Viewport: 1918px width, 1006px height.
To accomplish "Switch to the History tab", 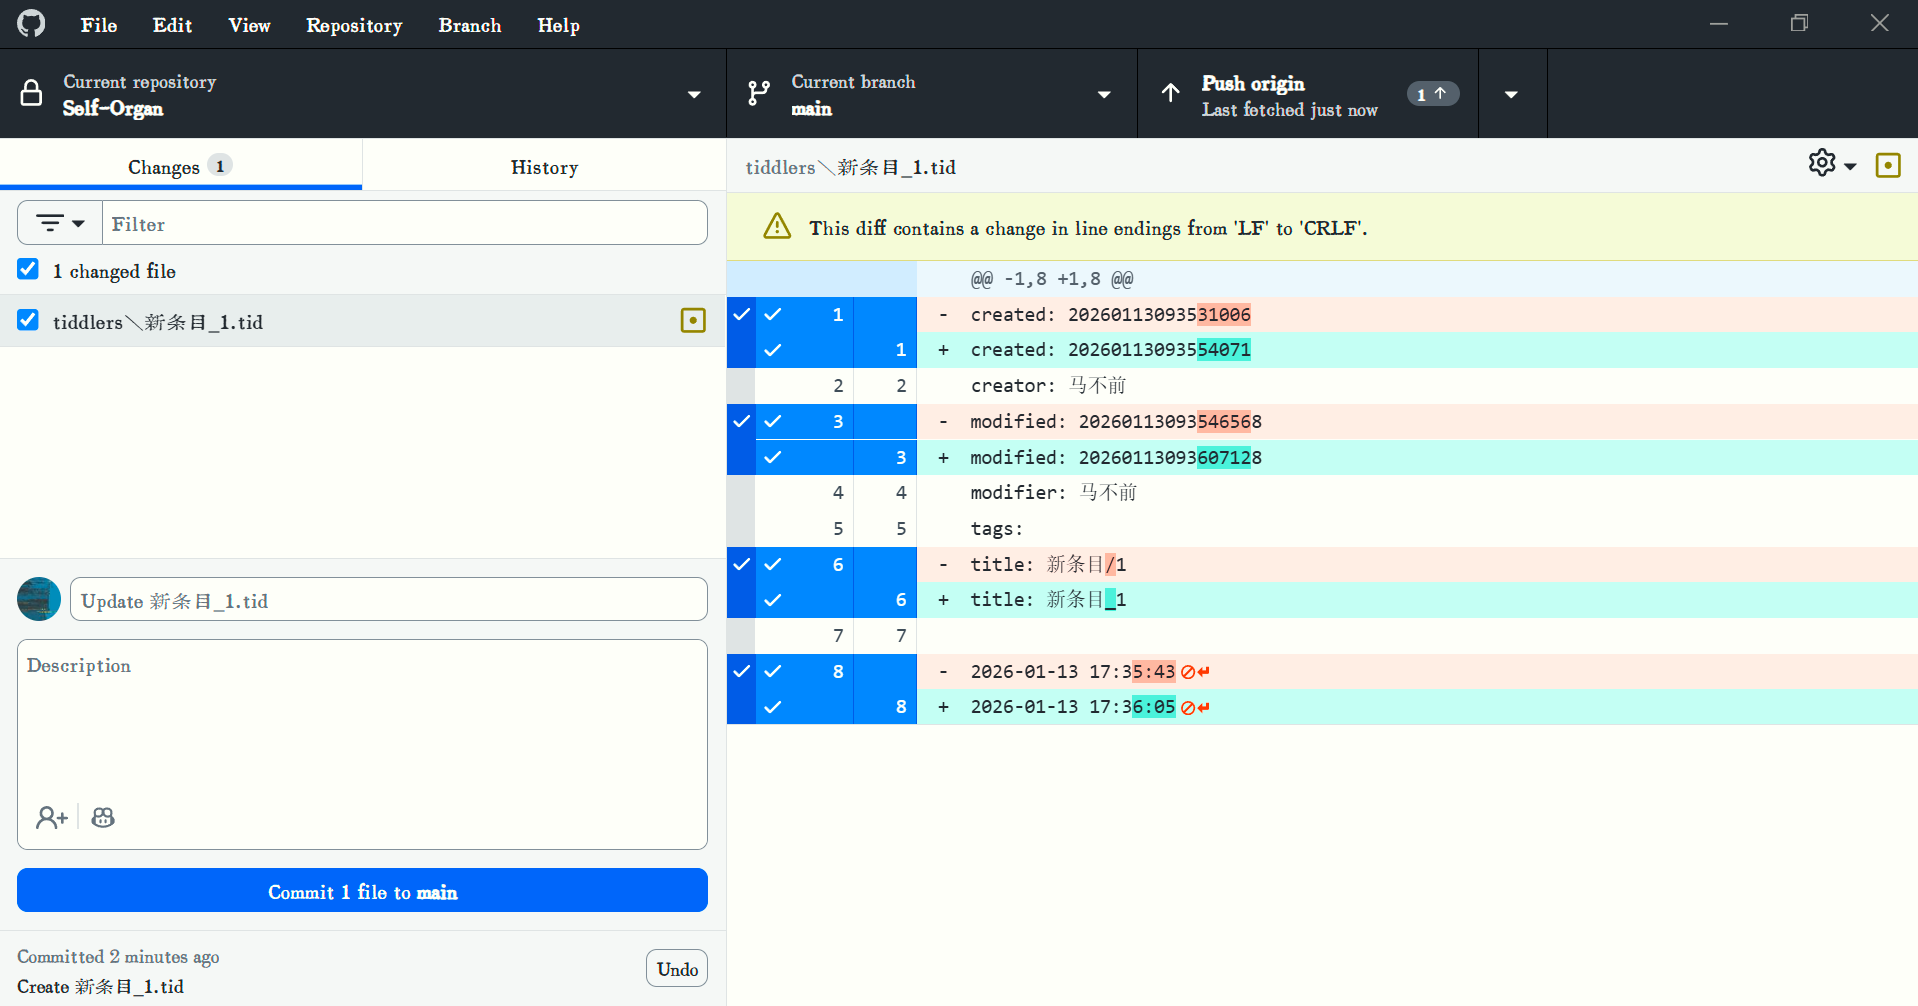I will [544, 167].
